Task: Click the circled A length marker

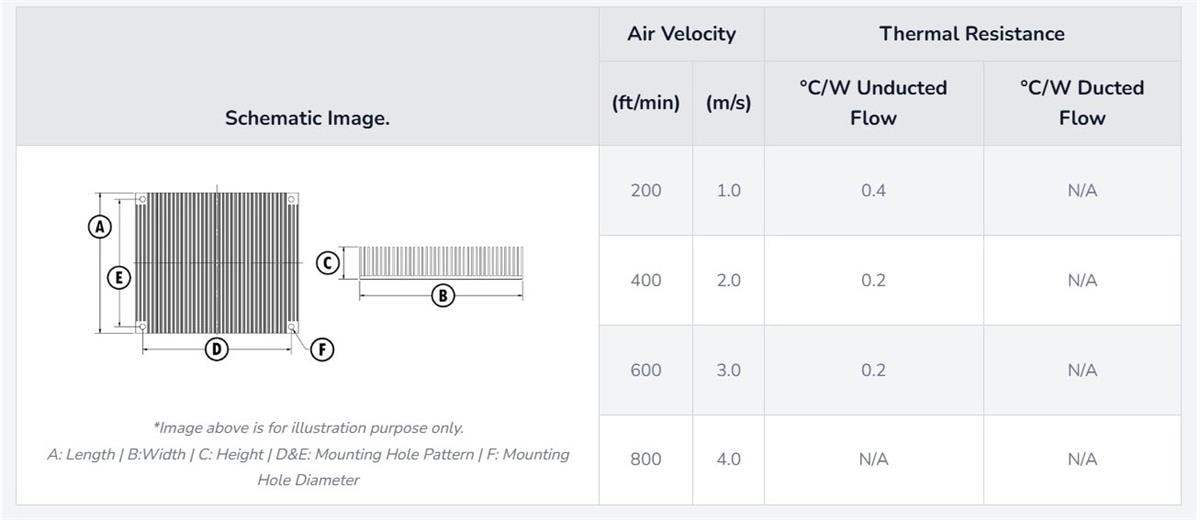Action: 99,227
